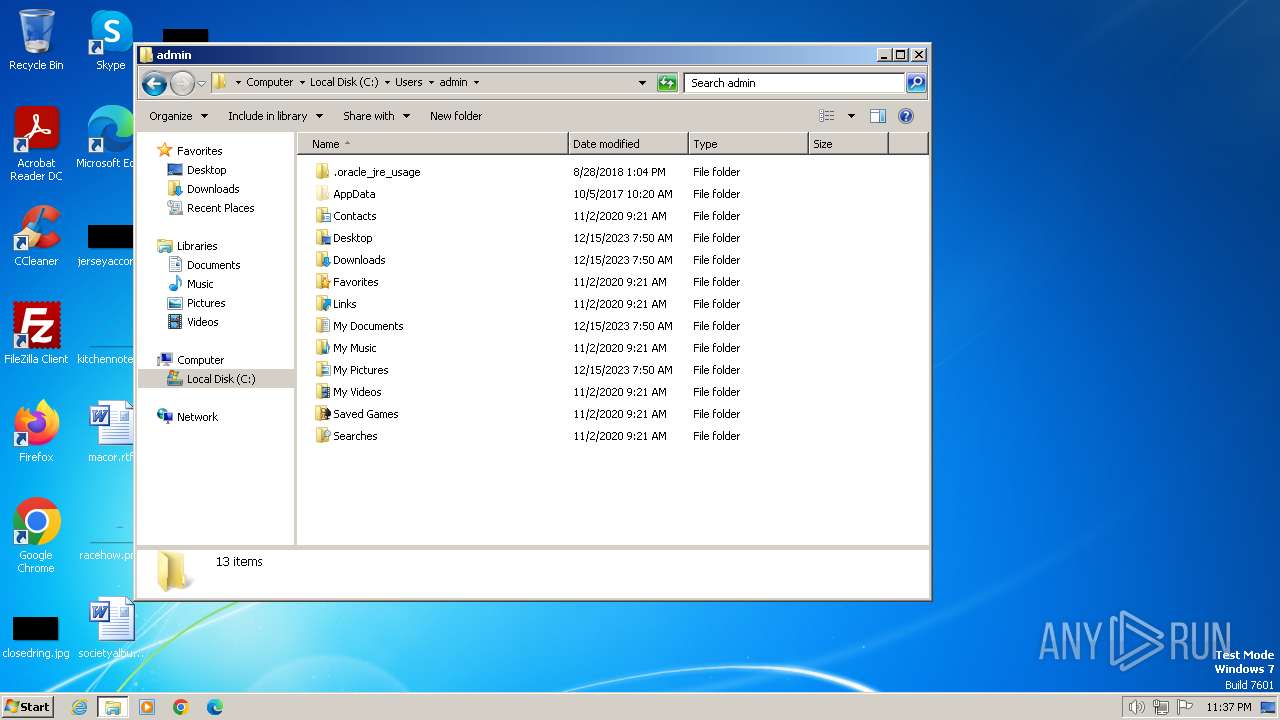Open the Organize menu

(x=178, y=116)
